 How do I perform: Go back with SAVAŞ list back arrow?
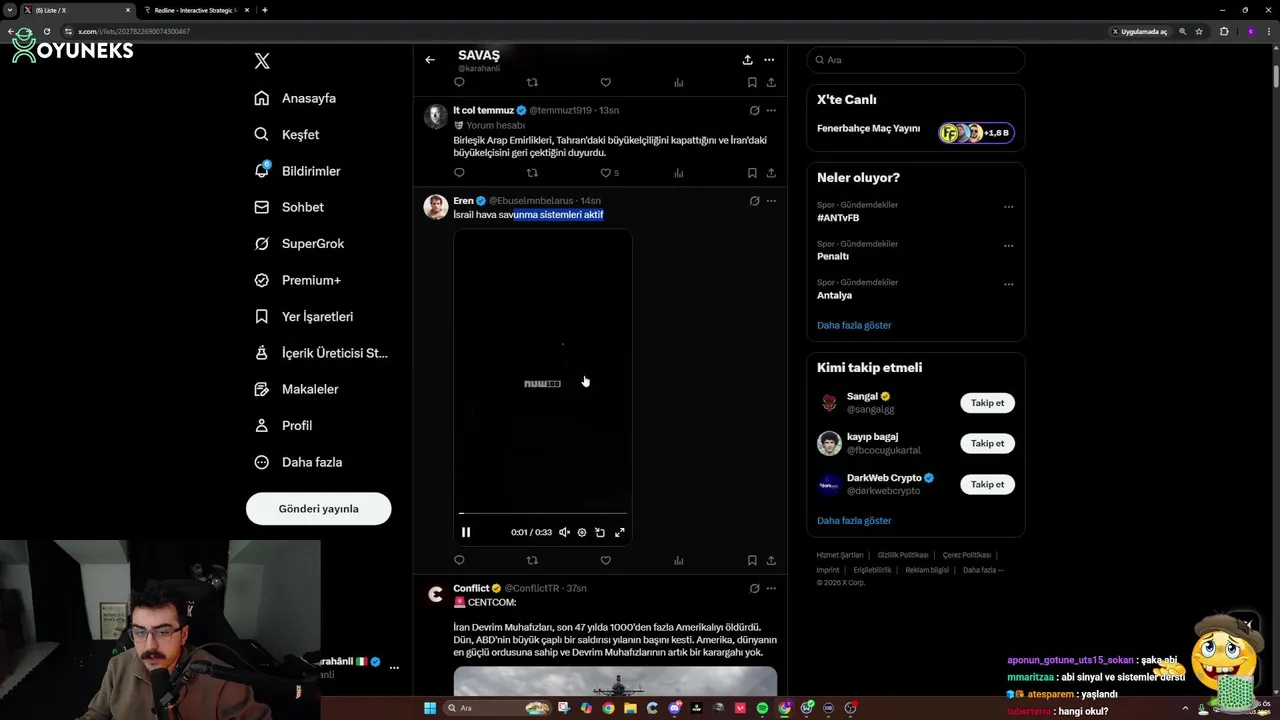(x=430, y=60)
